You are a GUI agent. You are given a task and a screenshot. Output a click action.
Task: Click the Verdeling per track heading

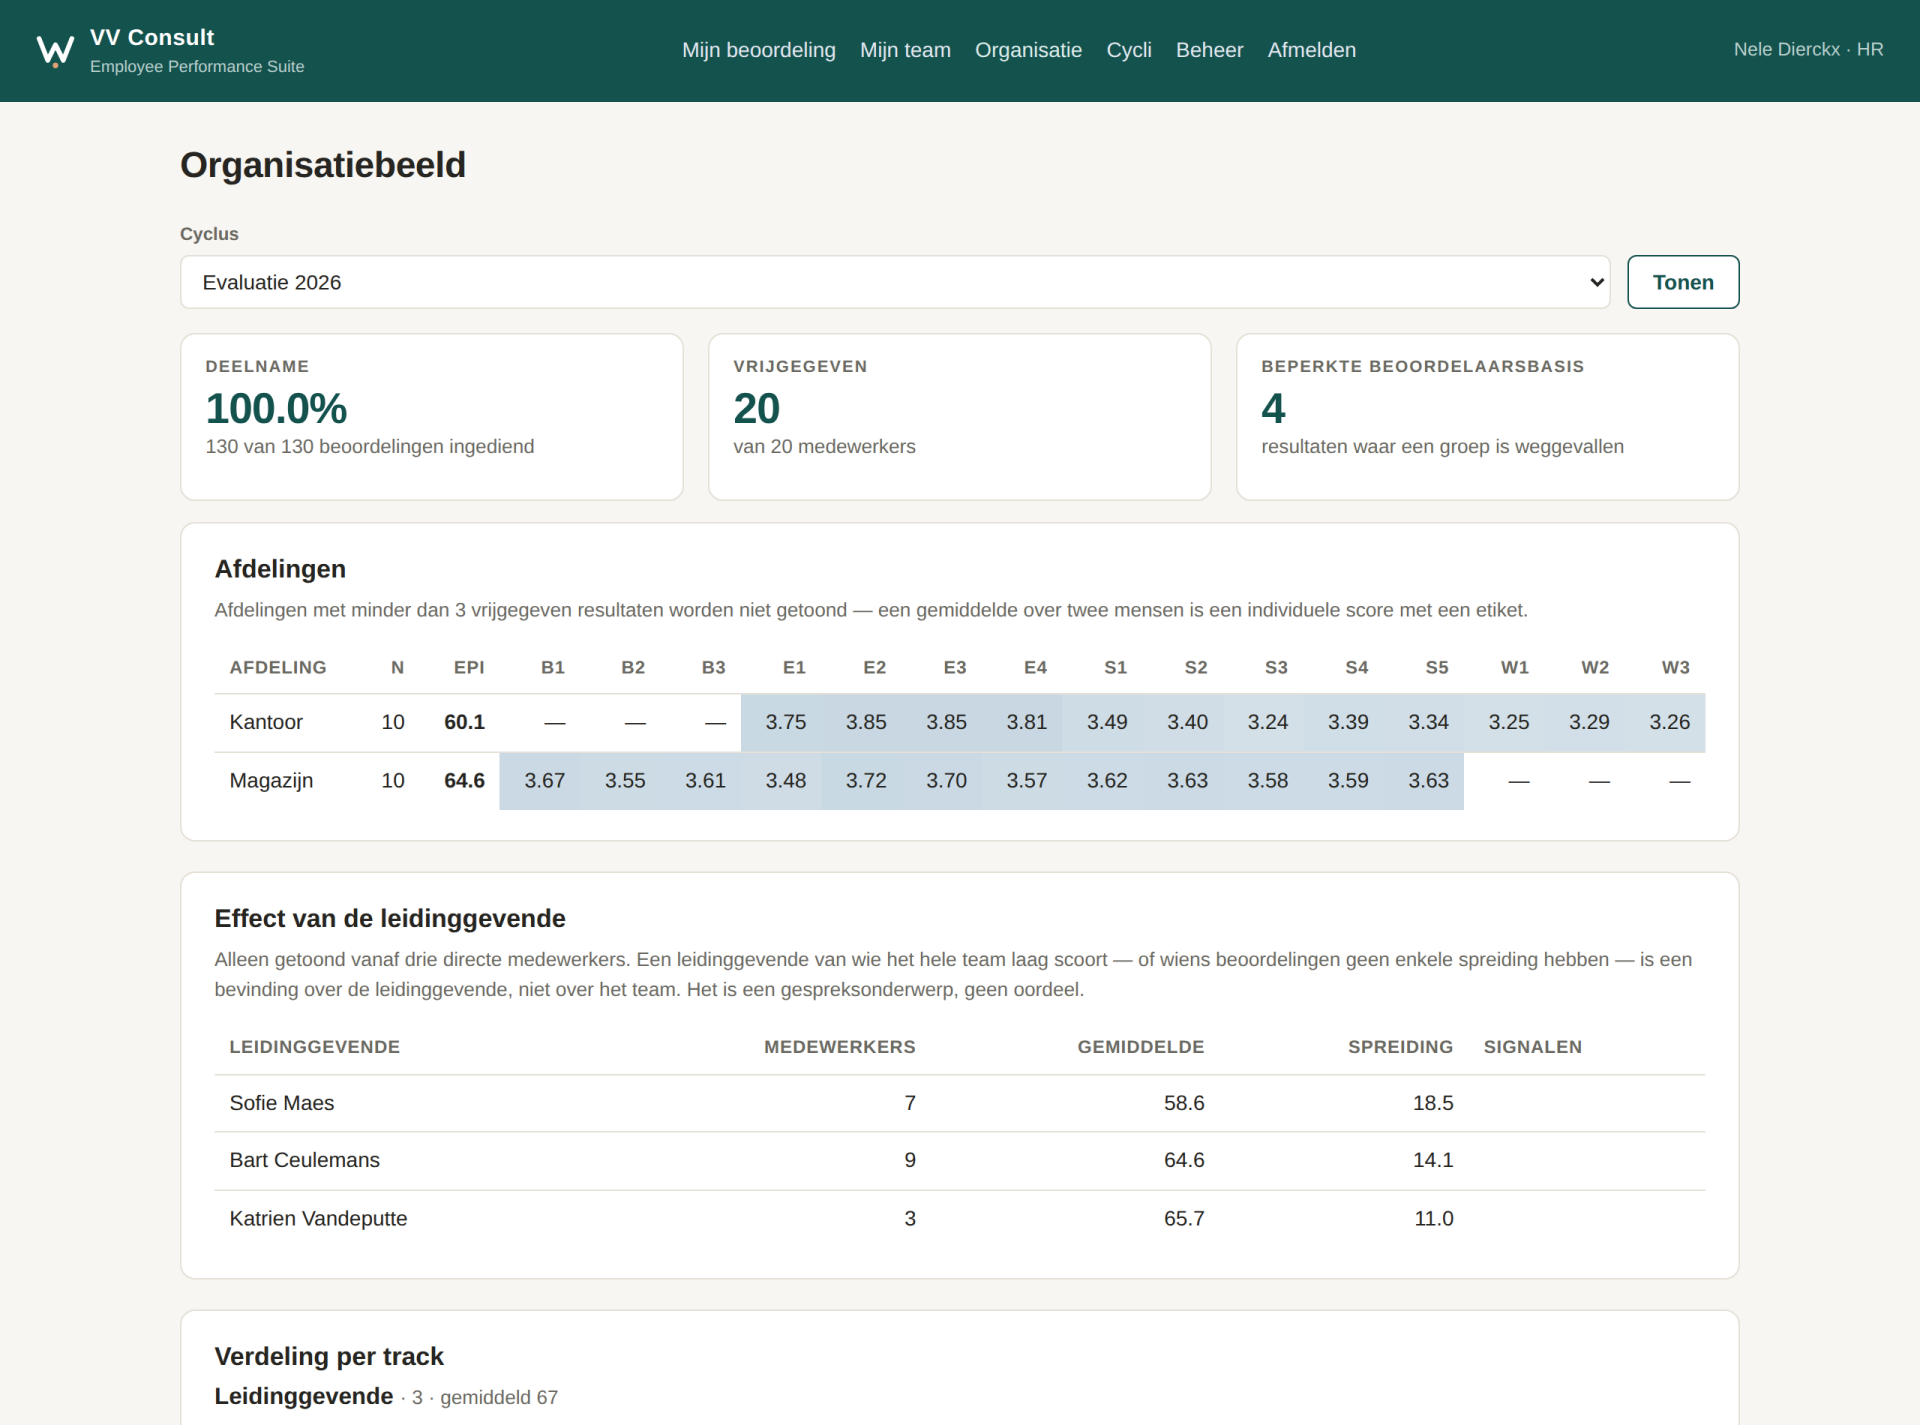click(329, 1356)
